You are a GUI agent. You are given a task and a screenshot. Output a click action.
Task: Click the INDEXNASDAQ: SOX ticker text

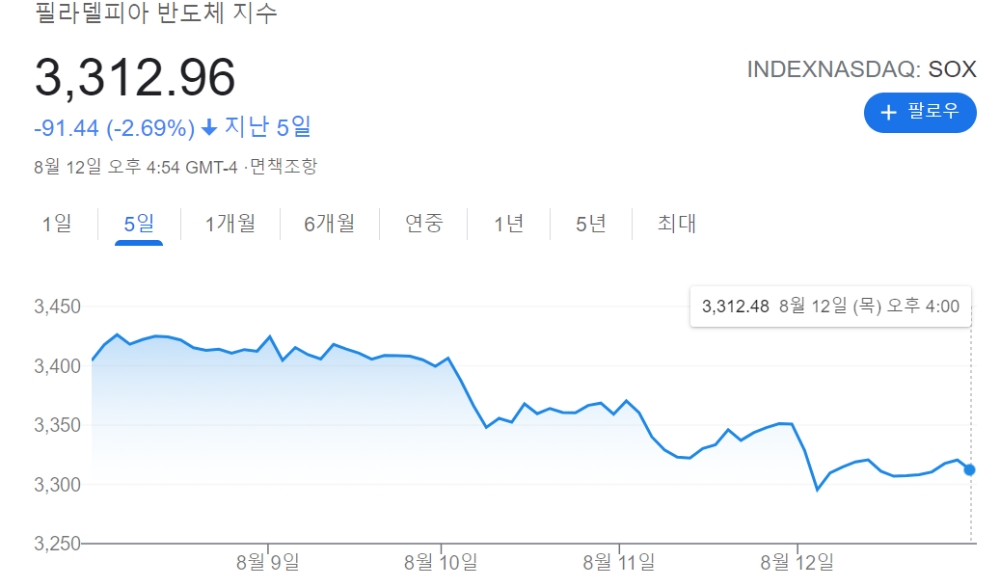(861, 70)
